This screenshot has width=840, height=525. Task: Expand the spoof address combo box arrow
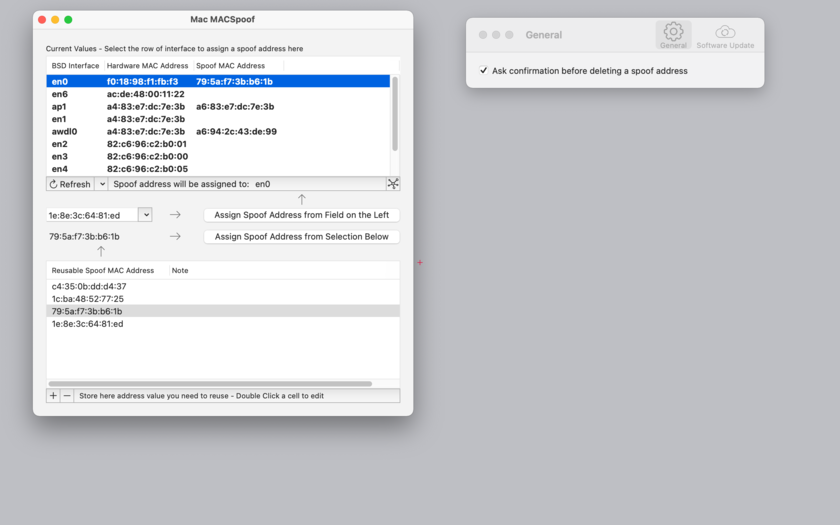coord(145,215)
